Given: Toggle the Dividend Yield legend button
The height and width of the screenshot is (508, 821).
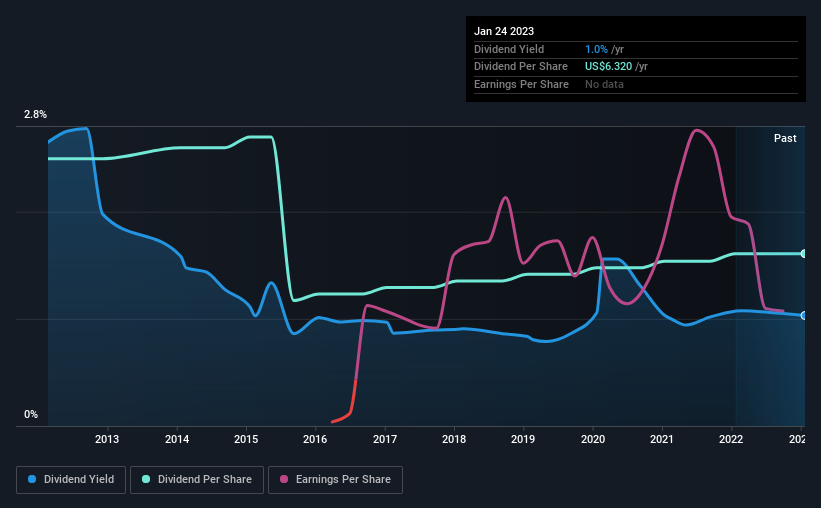Looking at the screenshot, I should coord(71,480).
